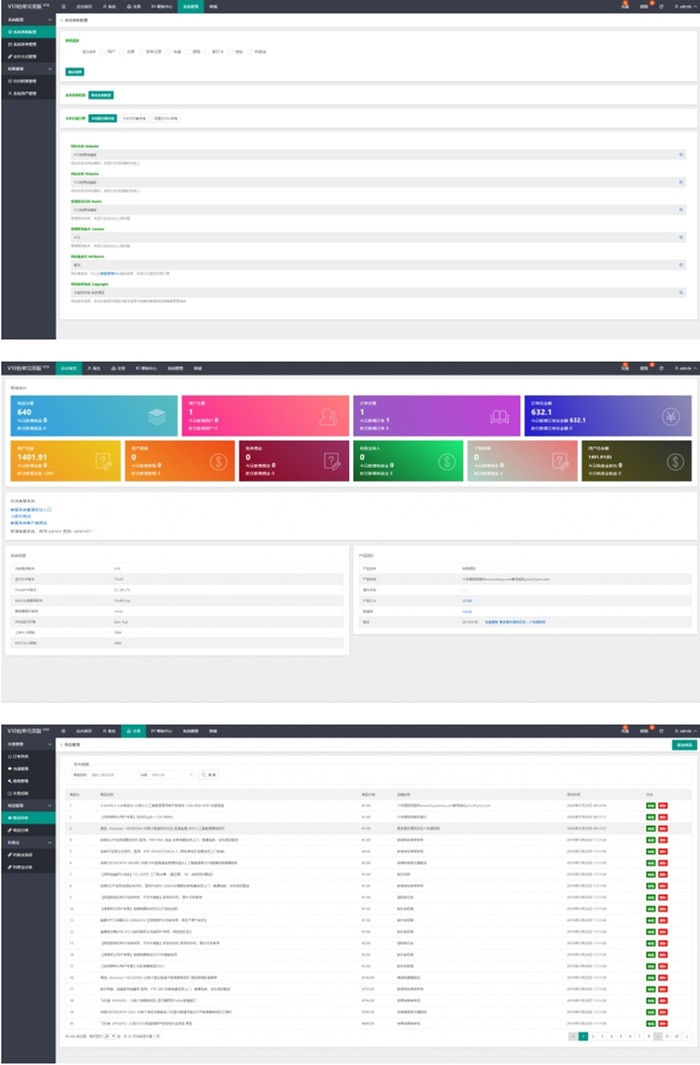Click into the Version input field

[378, 238]
